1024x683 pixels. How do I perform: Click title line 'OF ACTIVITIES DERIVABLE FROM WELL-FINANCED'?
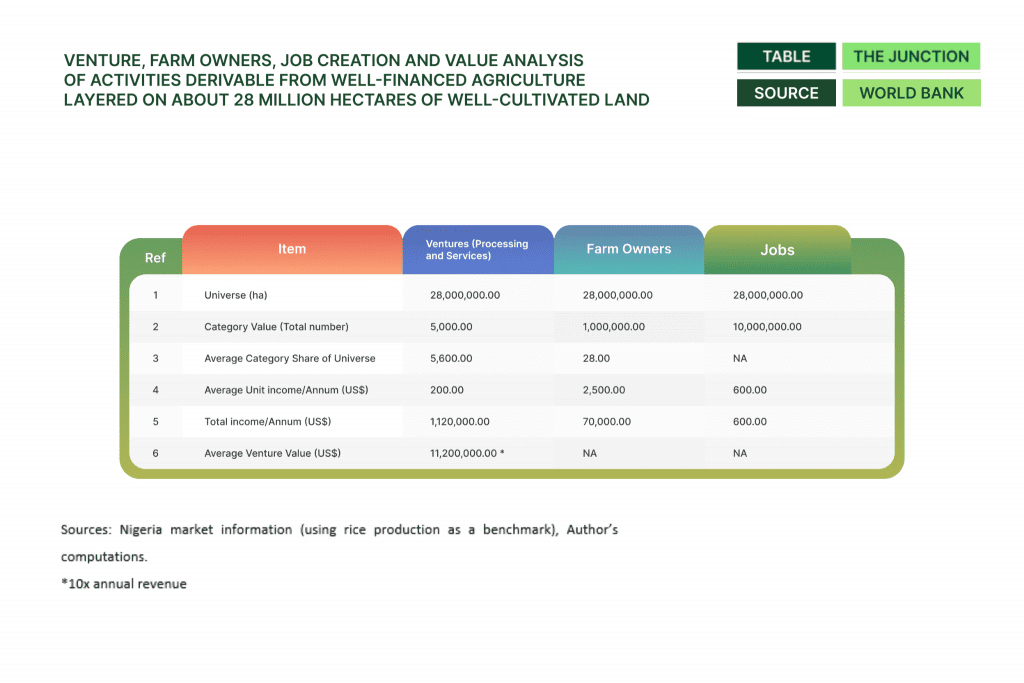[x=325, y=80]
